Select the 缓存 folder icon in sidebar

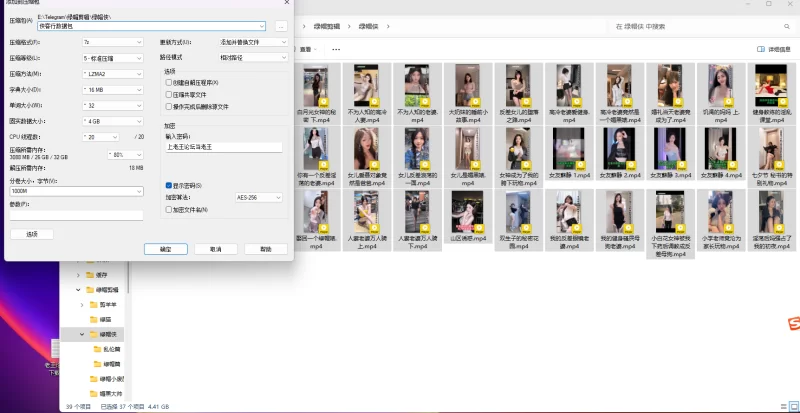click(89, 274)
